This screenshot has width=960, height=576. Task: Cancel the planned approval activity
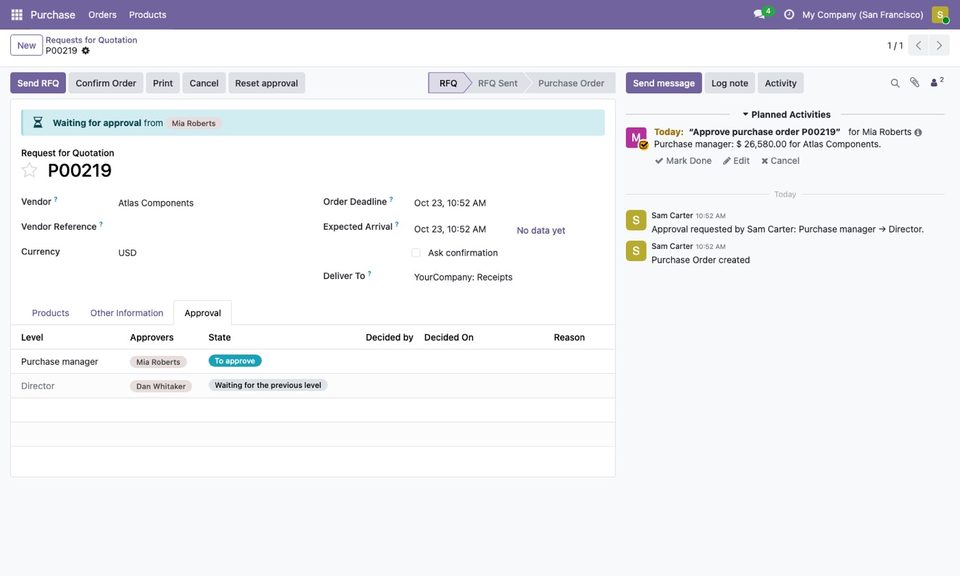pyautogui.click(x=780, y=161)
